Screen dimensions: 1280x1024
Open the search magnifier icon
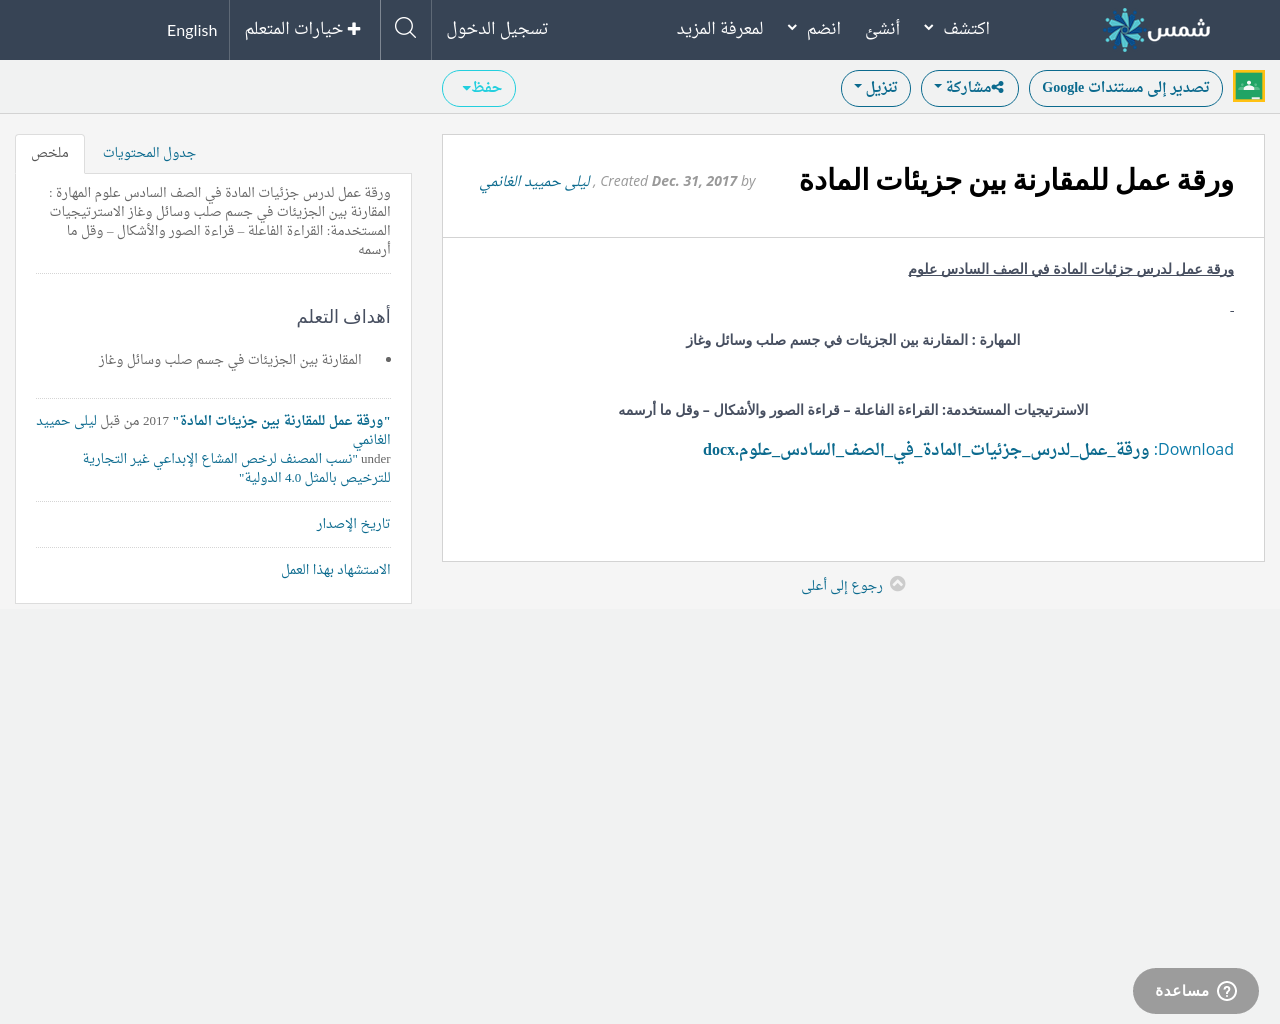coord(405,28)
